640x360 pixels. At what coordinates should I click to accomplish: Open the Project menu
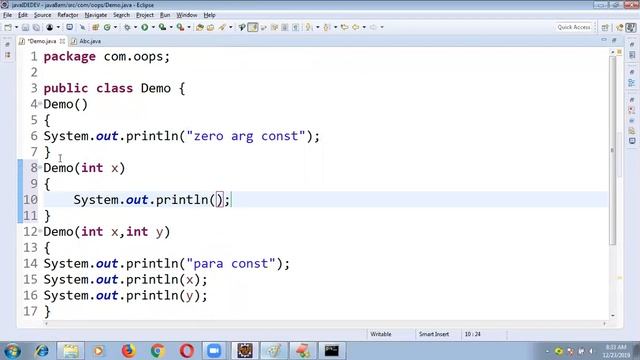point(145,15)
